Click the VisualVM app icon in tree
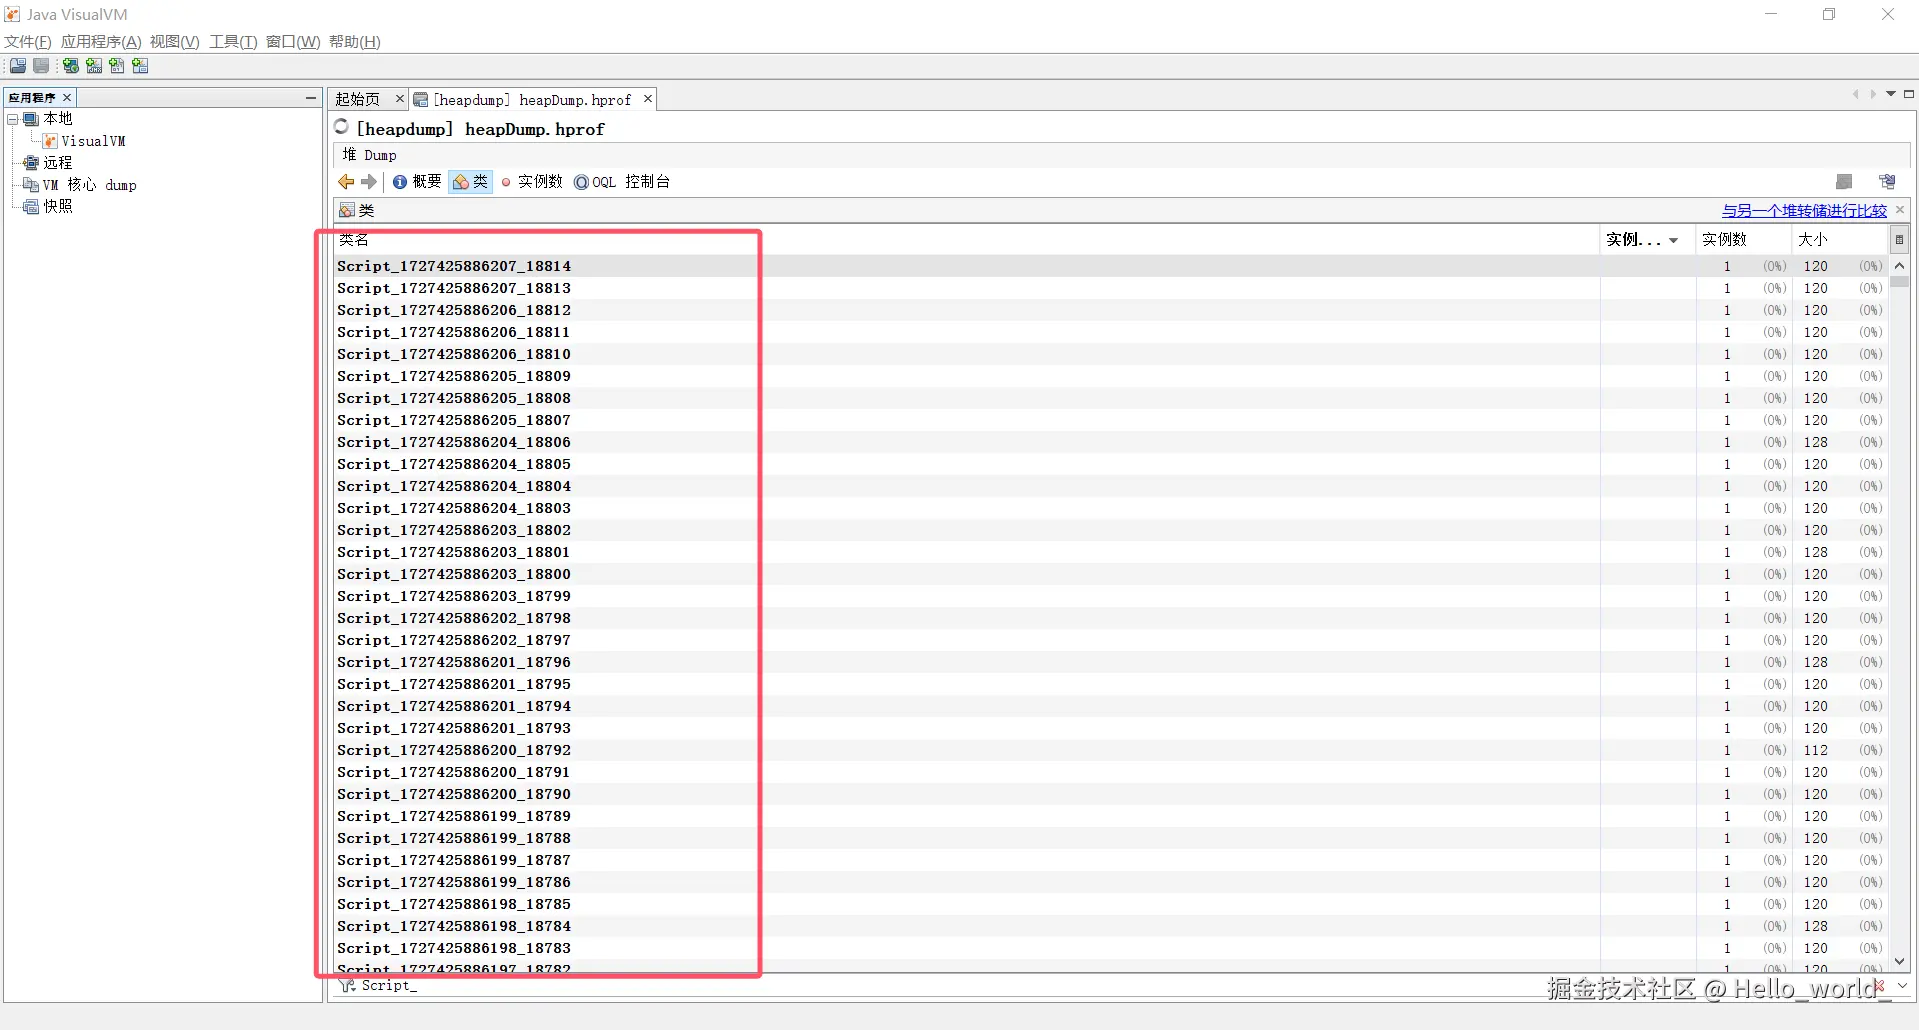This screenshot has width=1919, height=1030. 50,141
